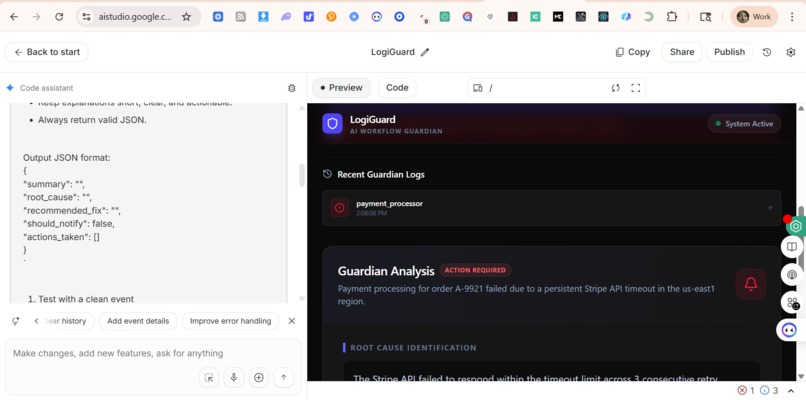Image resolution: width=806 pixels, height=400 pixels.
Task: Toggle device preview icon in URL bar
Action: tap(478, 88)
